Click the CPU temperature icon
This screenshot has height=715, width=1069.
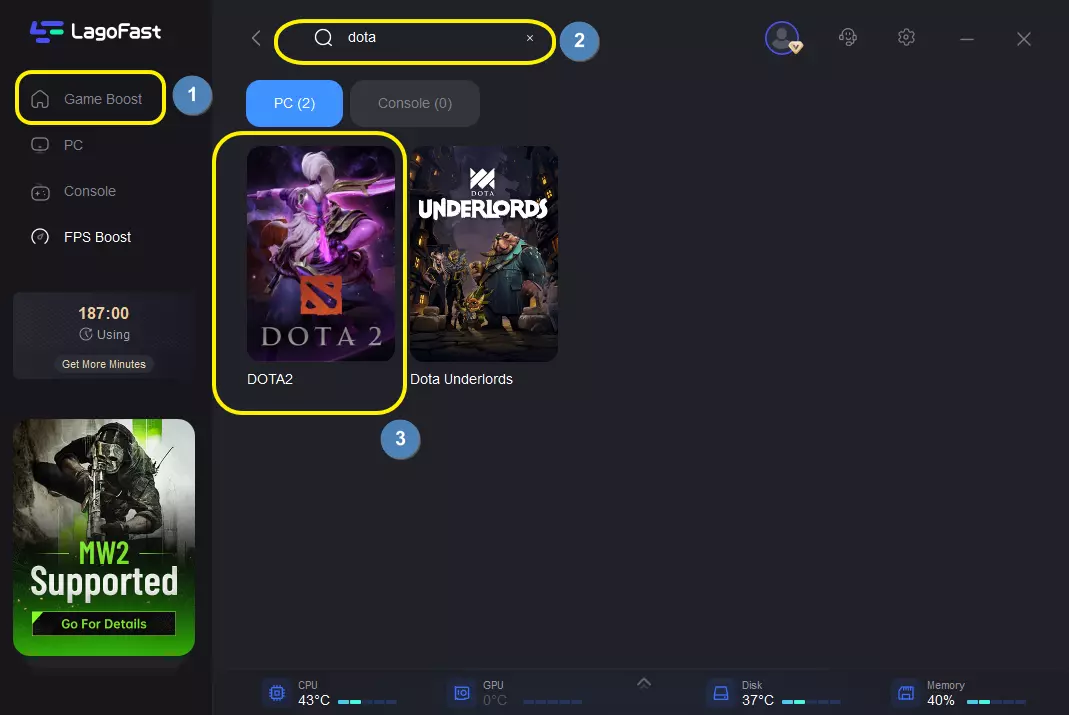pos(274,693)
